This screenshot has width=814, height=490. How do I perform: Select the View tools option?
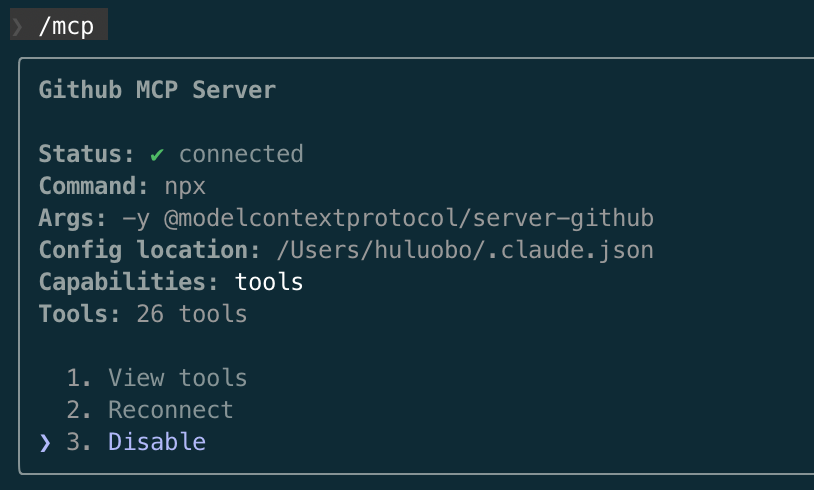click(177, 378)
